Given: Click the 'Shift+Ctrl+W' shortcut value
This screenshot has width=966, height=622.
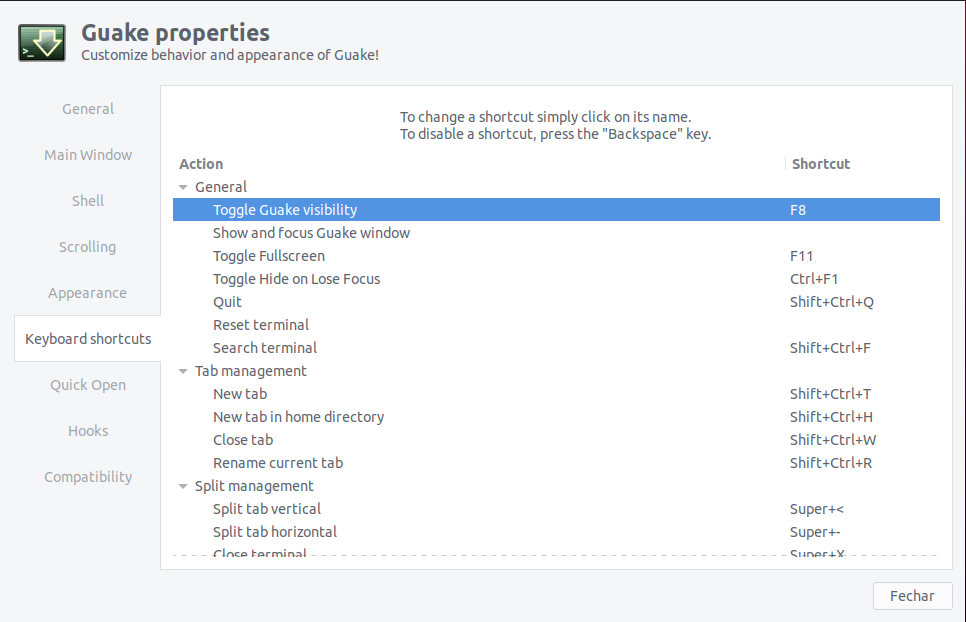Looking at the screenshot, I should coord(833,440).
